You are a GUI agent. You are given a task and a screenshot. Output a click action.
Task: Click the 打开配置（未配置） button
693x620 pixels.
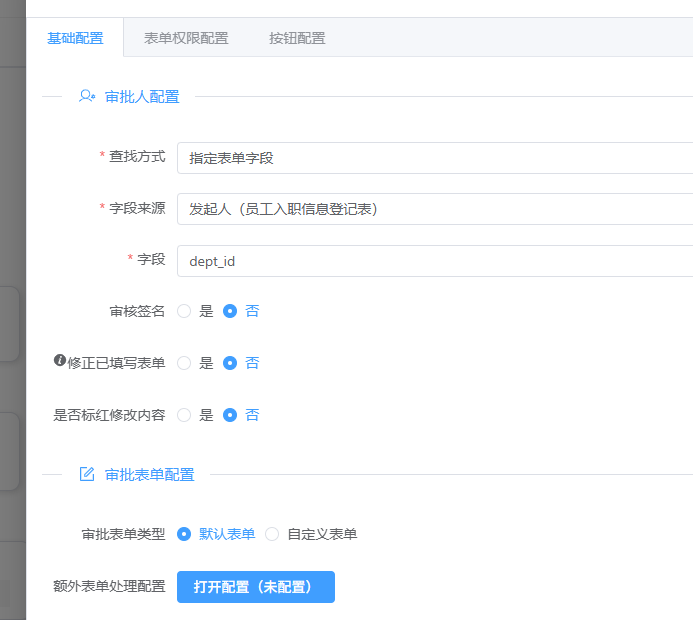[256, 587]
